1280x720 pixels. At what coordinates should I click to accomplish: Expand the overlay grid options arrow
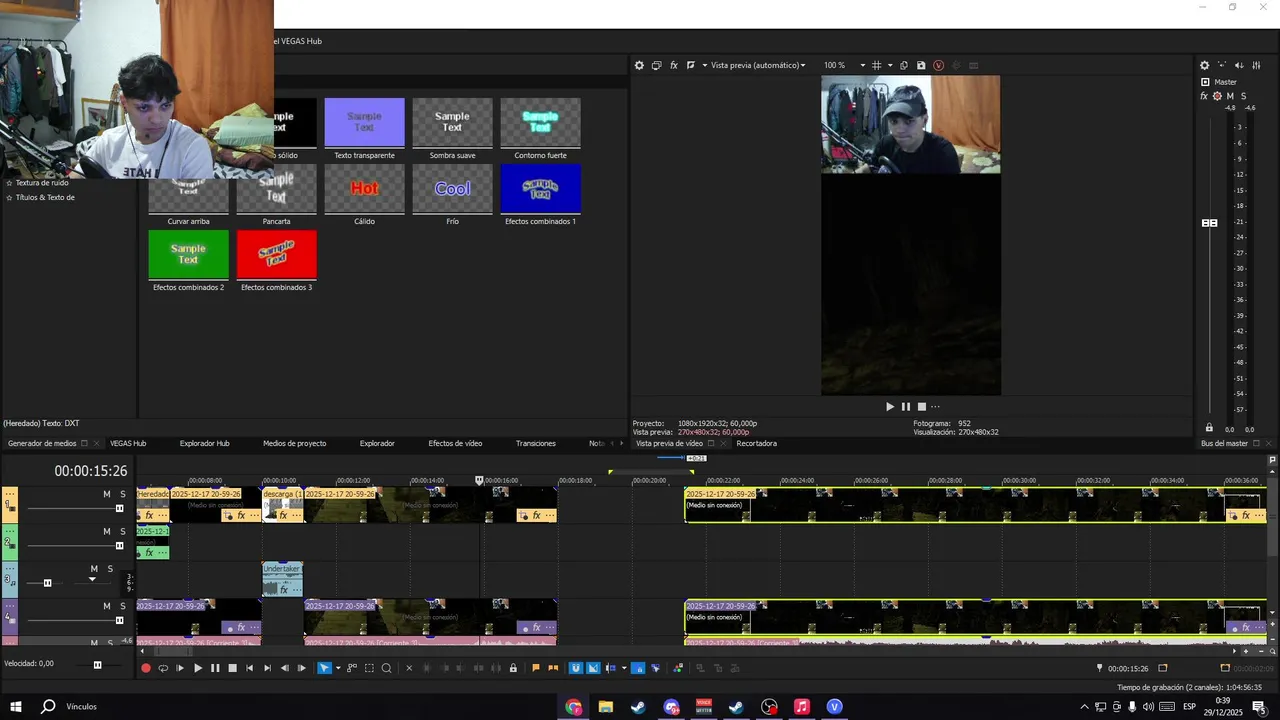(x=890, y=65)
